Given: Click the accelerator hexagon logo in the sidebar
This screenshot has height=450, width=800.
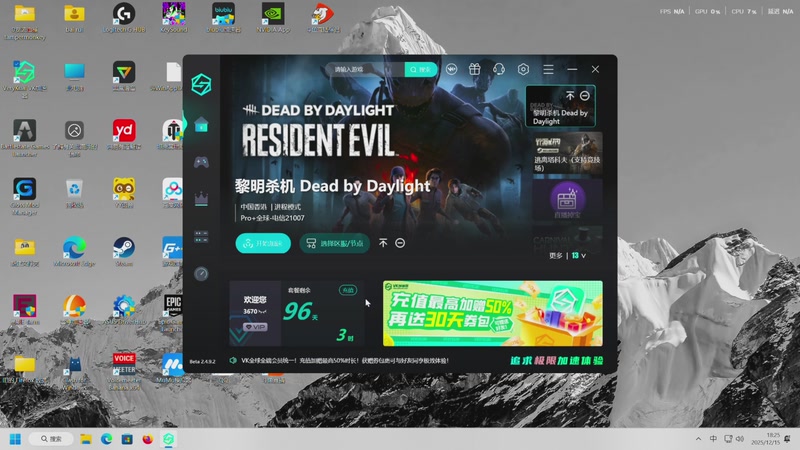Looking at the screenshot, I should tap(201, 84).
